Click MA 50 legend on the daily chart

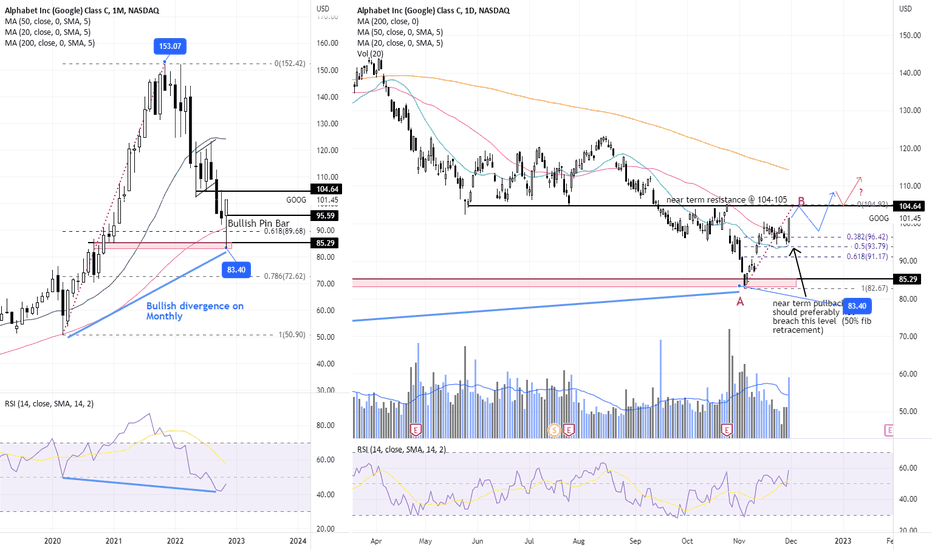click(x=400, y=32)
